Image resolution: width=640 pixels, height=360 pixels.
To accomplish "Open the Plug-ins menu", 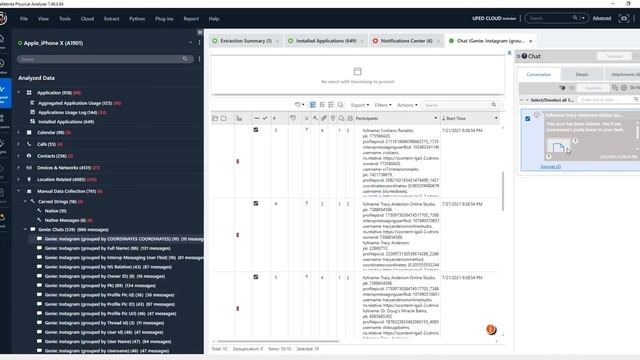I will tap(164, 19).
